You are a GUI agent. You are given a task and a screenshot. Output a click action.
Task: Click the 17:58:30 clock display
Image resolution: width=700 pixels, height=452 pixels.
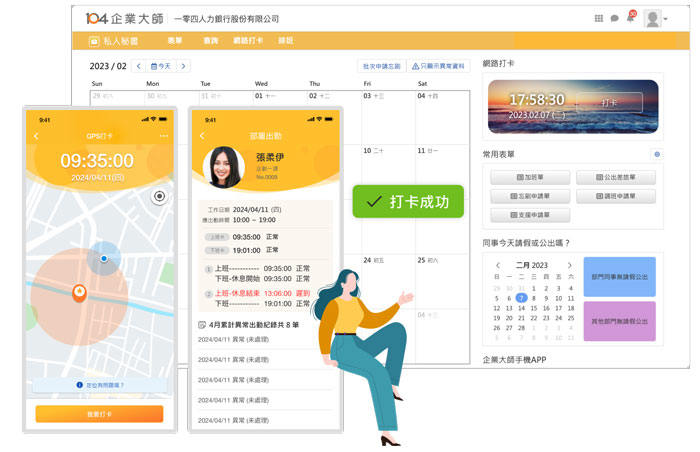[x=537, y=100]
